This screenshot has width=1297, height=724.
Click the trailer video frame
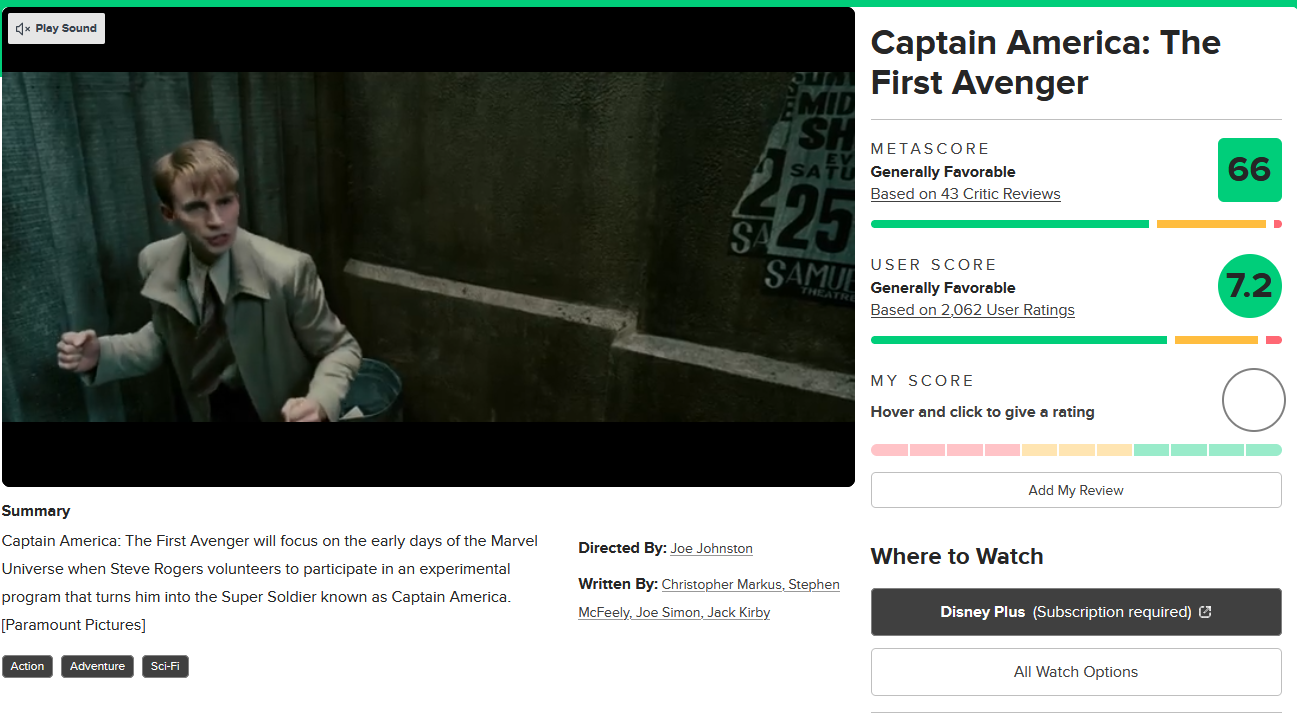click(x=428, y=247)
